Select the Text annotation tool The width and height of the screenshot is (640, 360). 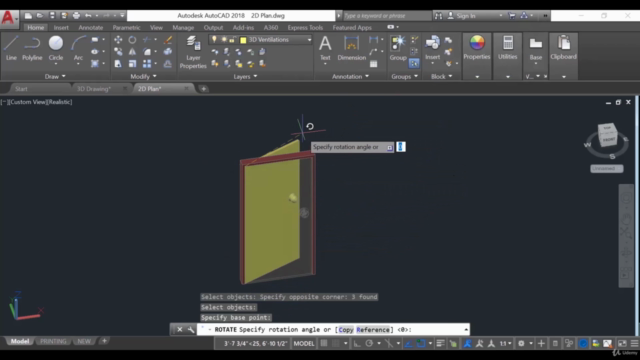click(325, 48)
